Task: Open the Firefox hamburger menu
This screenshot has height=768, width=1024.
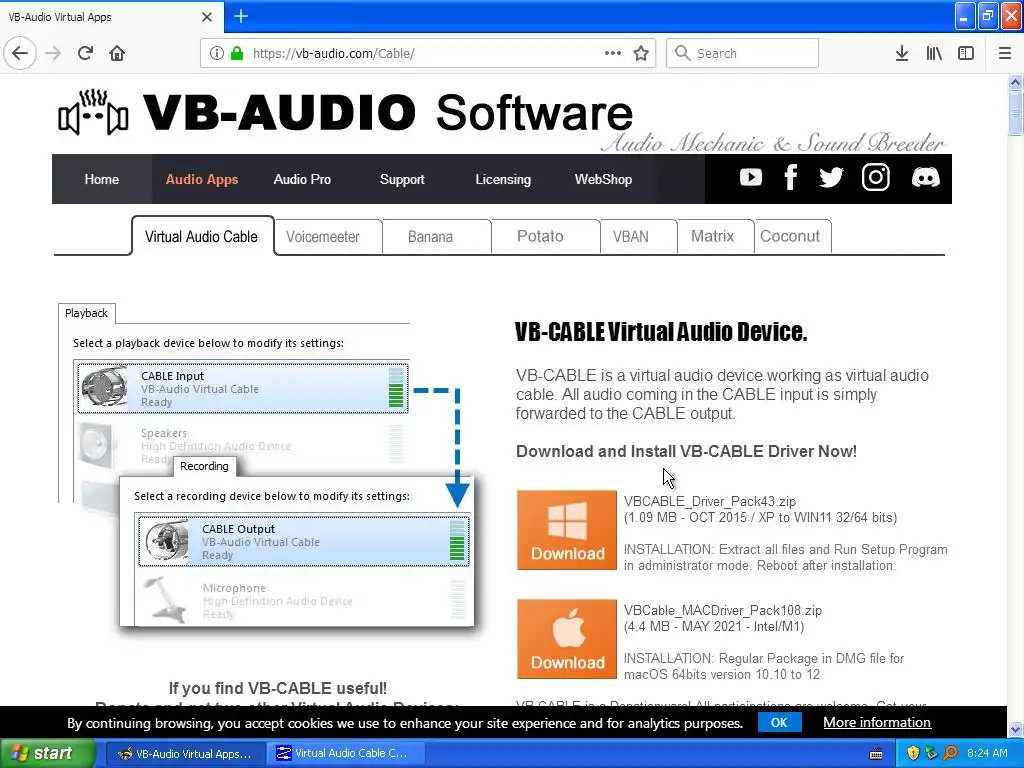Action: [1004, 53]
